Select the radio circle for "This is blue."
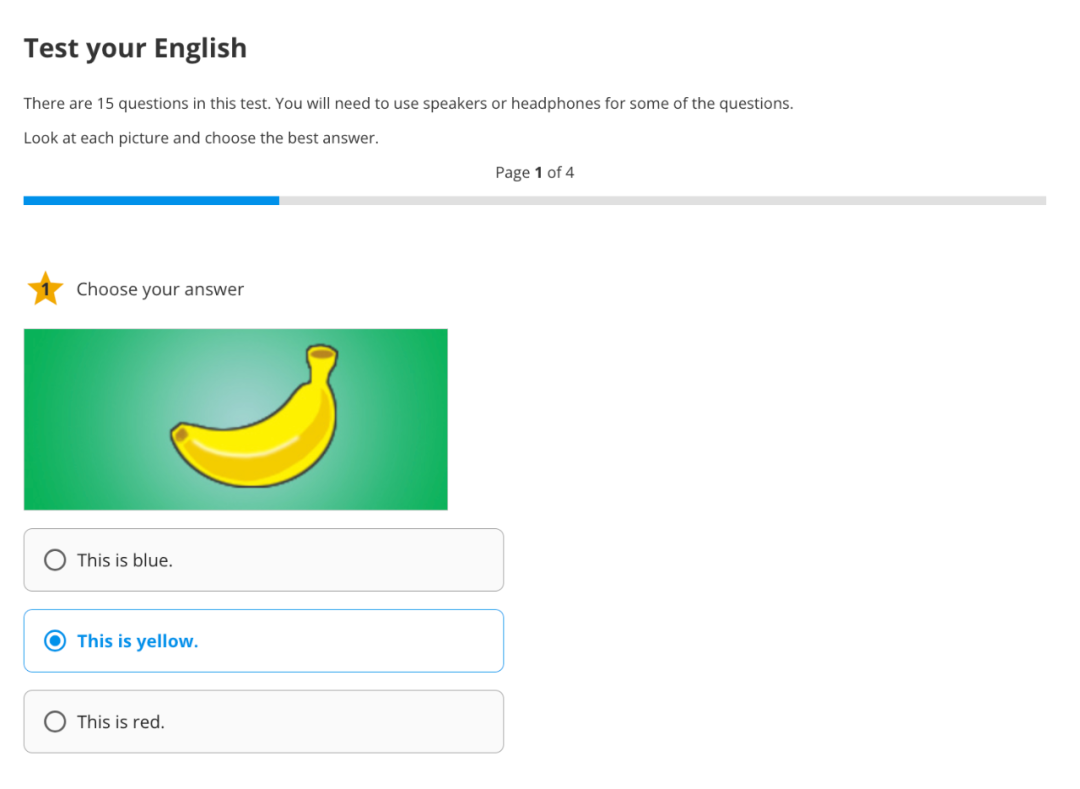Image resolution: width=1080 pixels, height=789 pixels. tap(55, 560)
